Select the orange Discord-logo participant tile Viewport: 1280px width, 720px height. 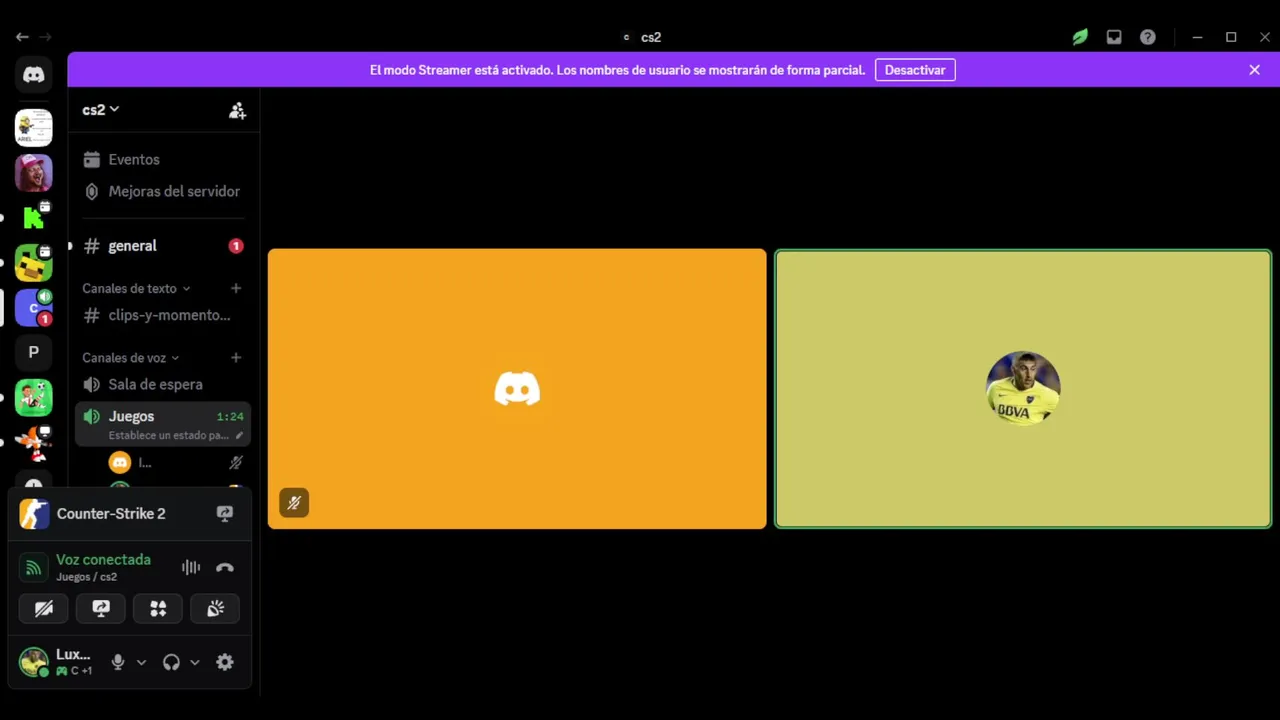pyautogui.click(x=517, y=389)
